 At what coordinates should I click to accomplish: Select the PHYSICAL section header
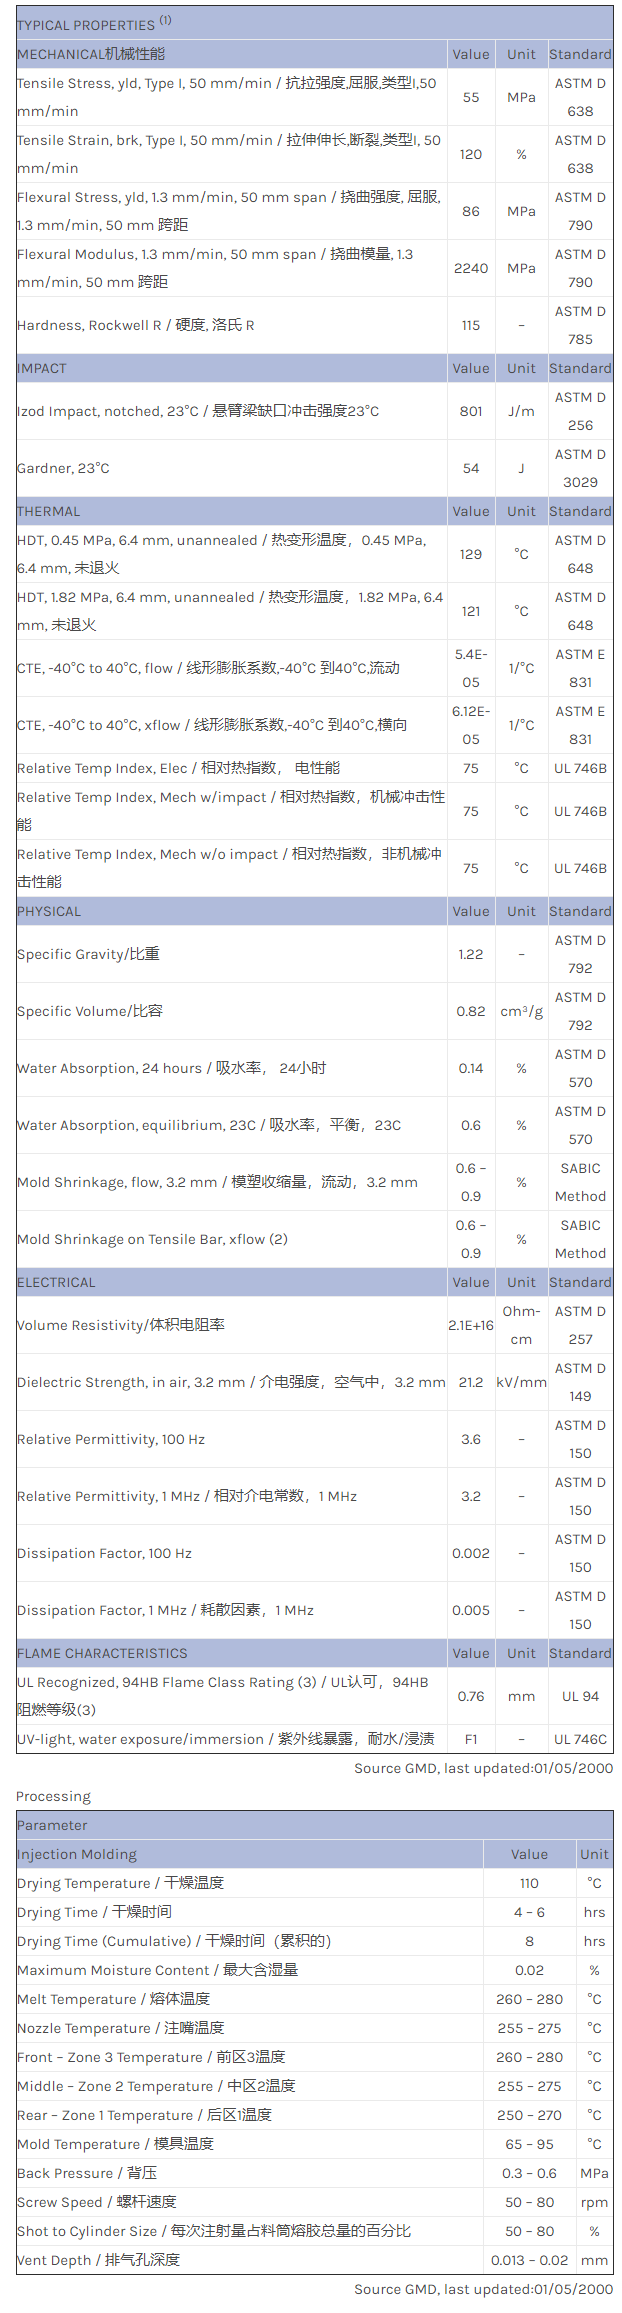click(48, 911)
